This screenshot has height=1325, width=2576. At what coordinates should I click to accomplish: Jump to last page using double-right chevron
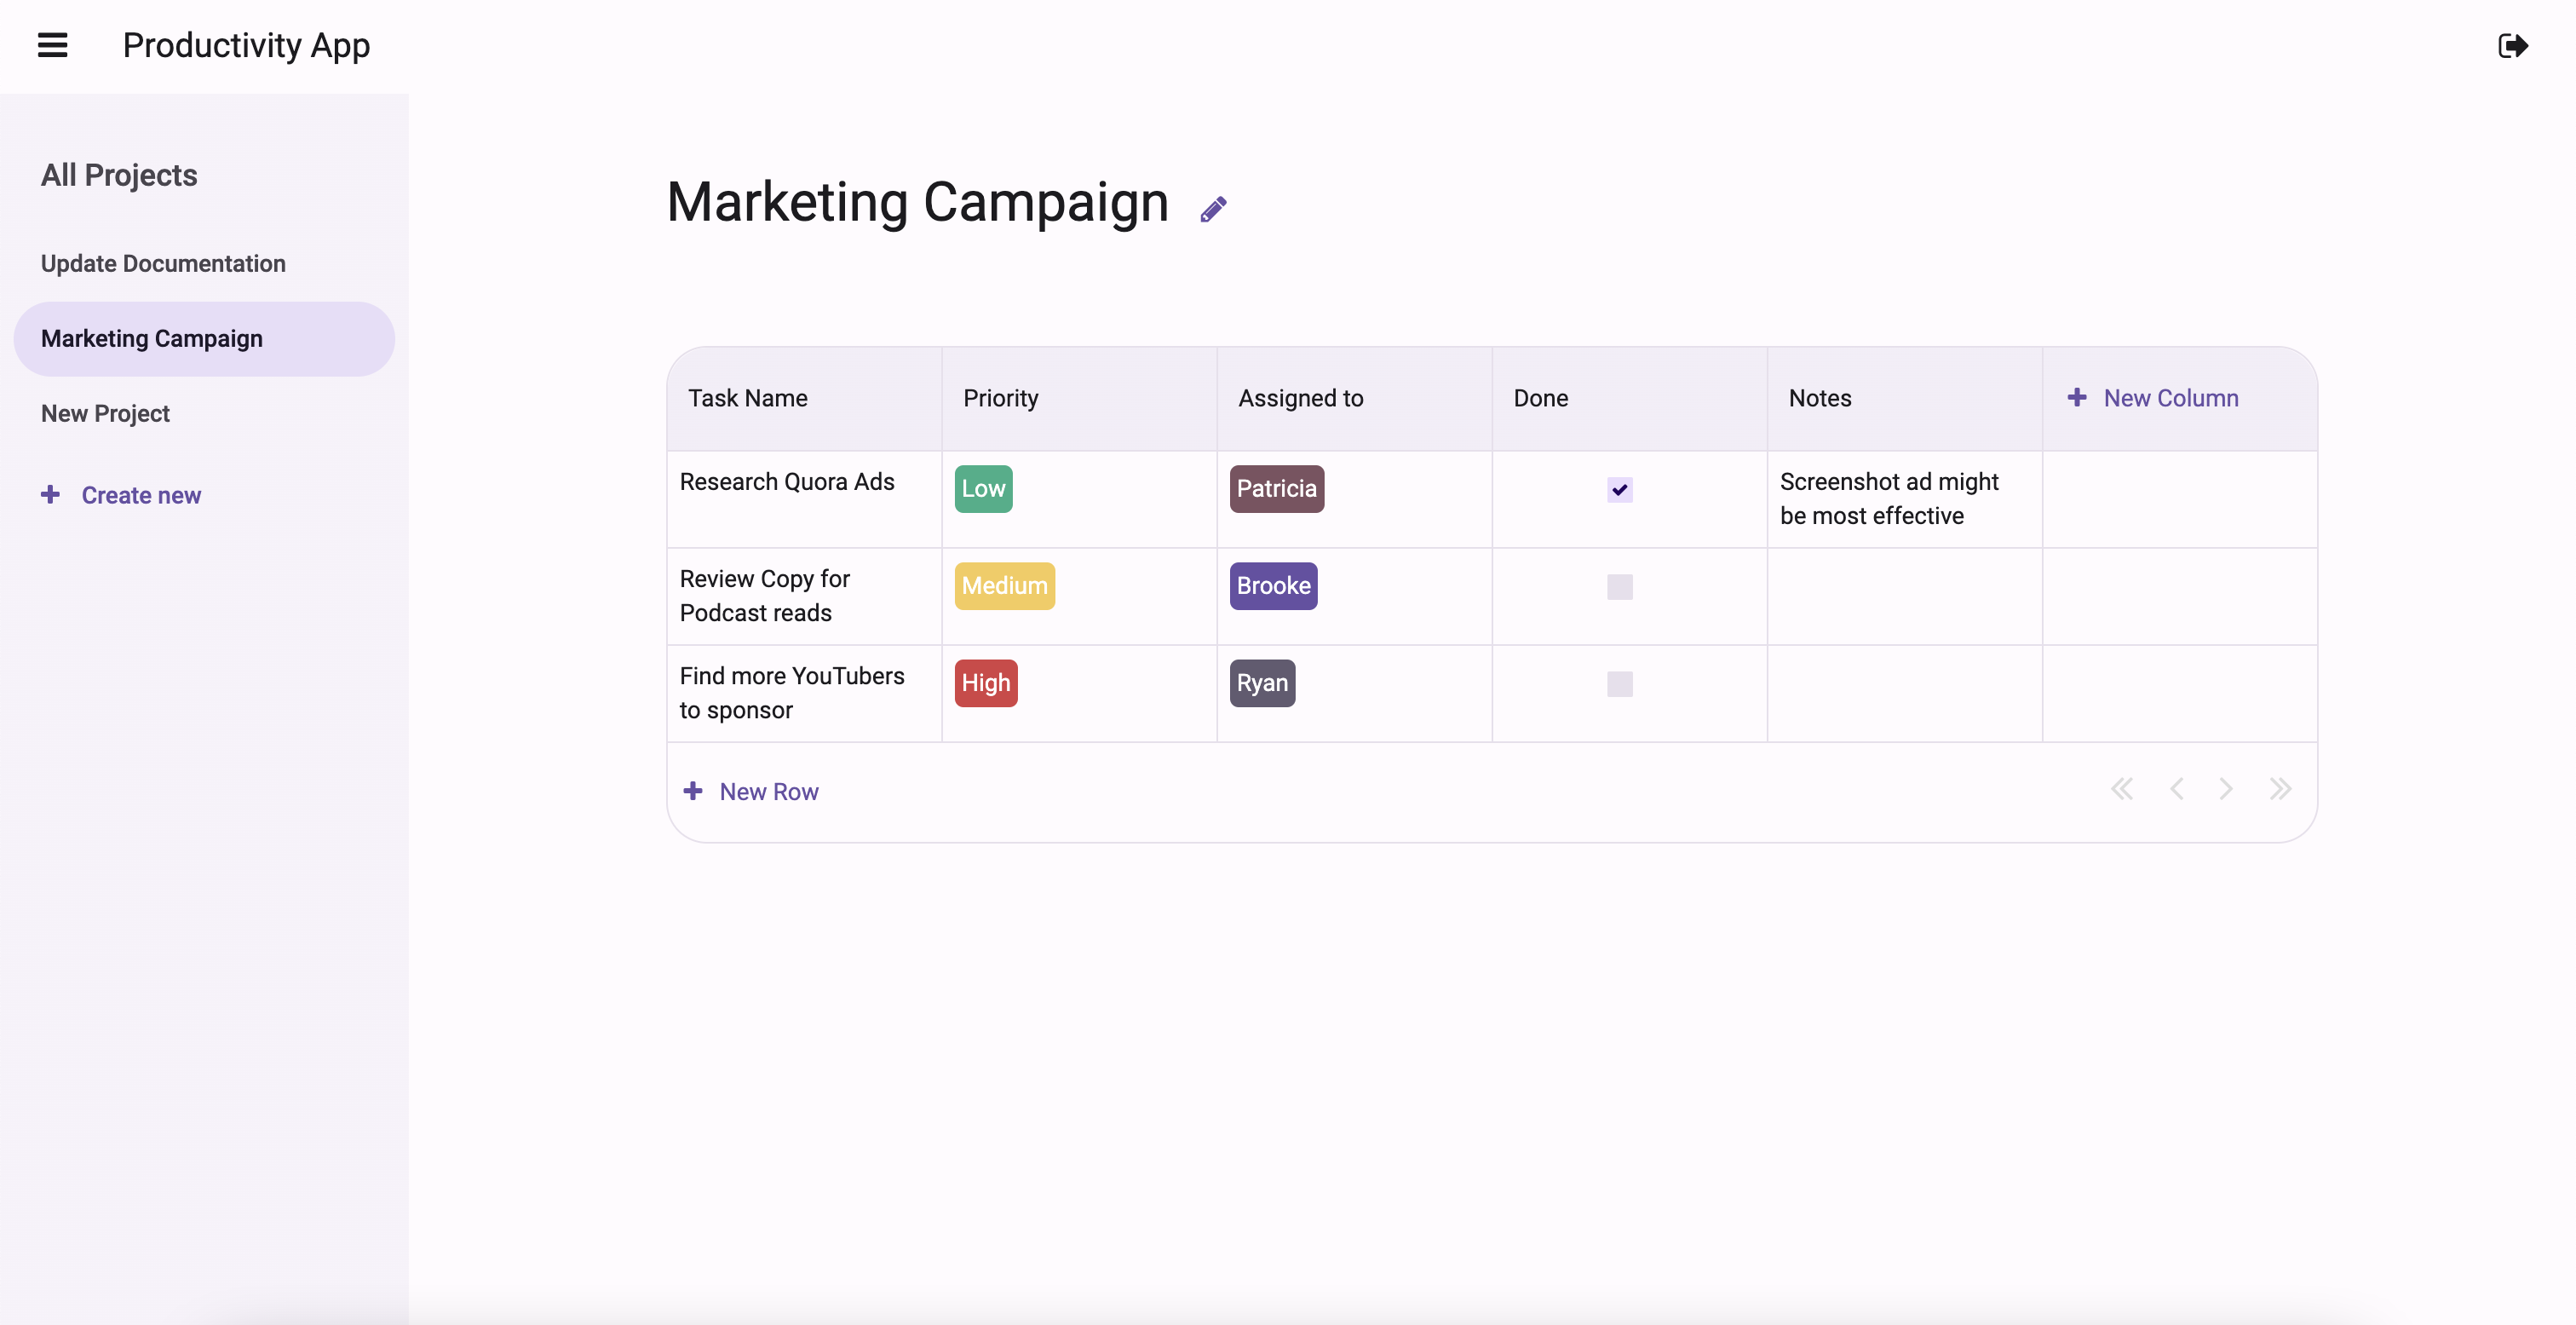(x=2280, y=789)
